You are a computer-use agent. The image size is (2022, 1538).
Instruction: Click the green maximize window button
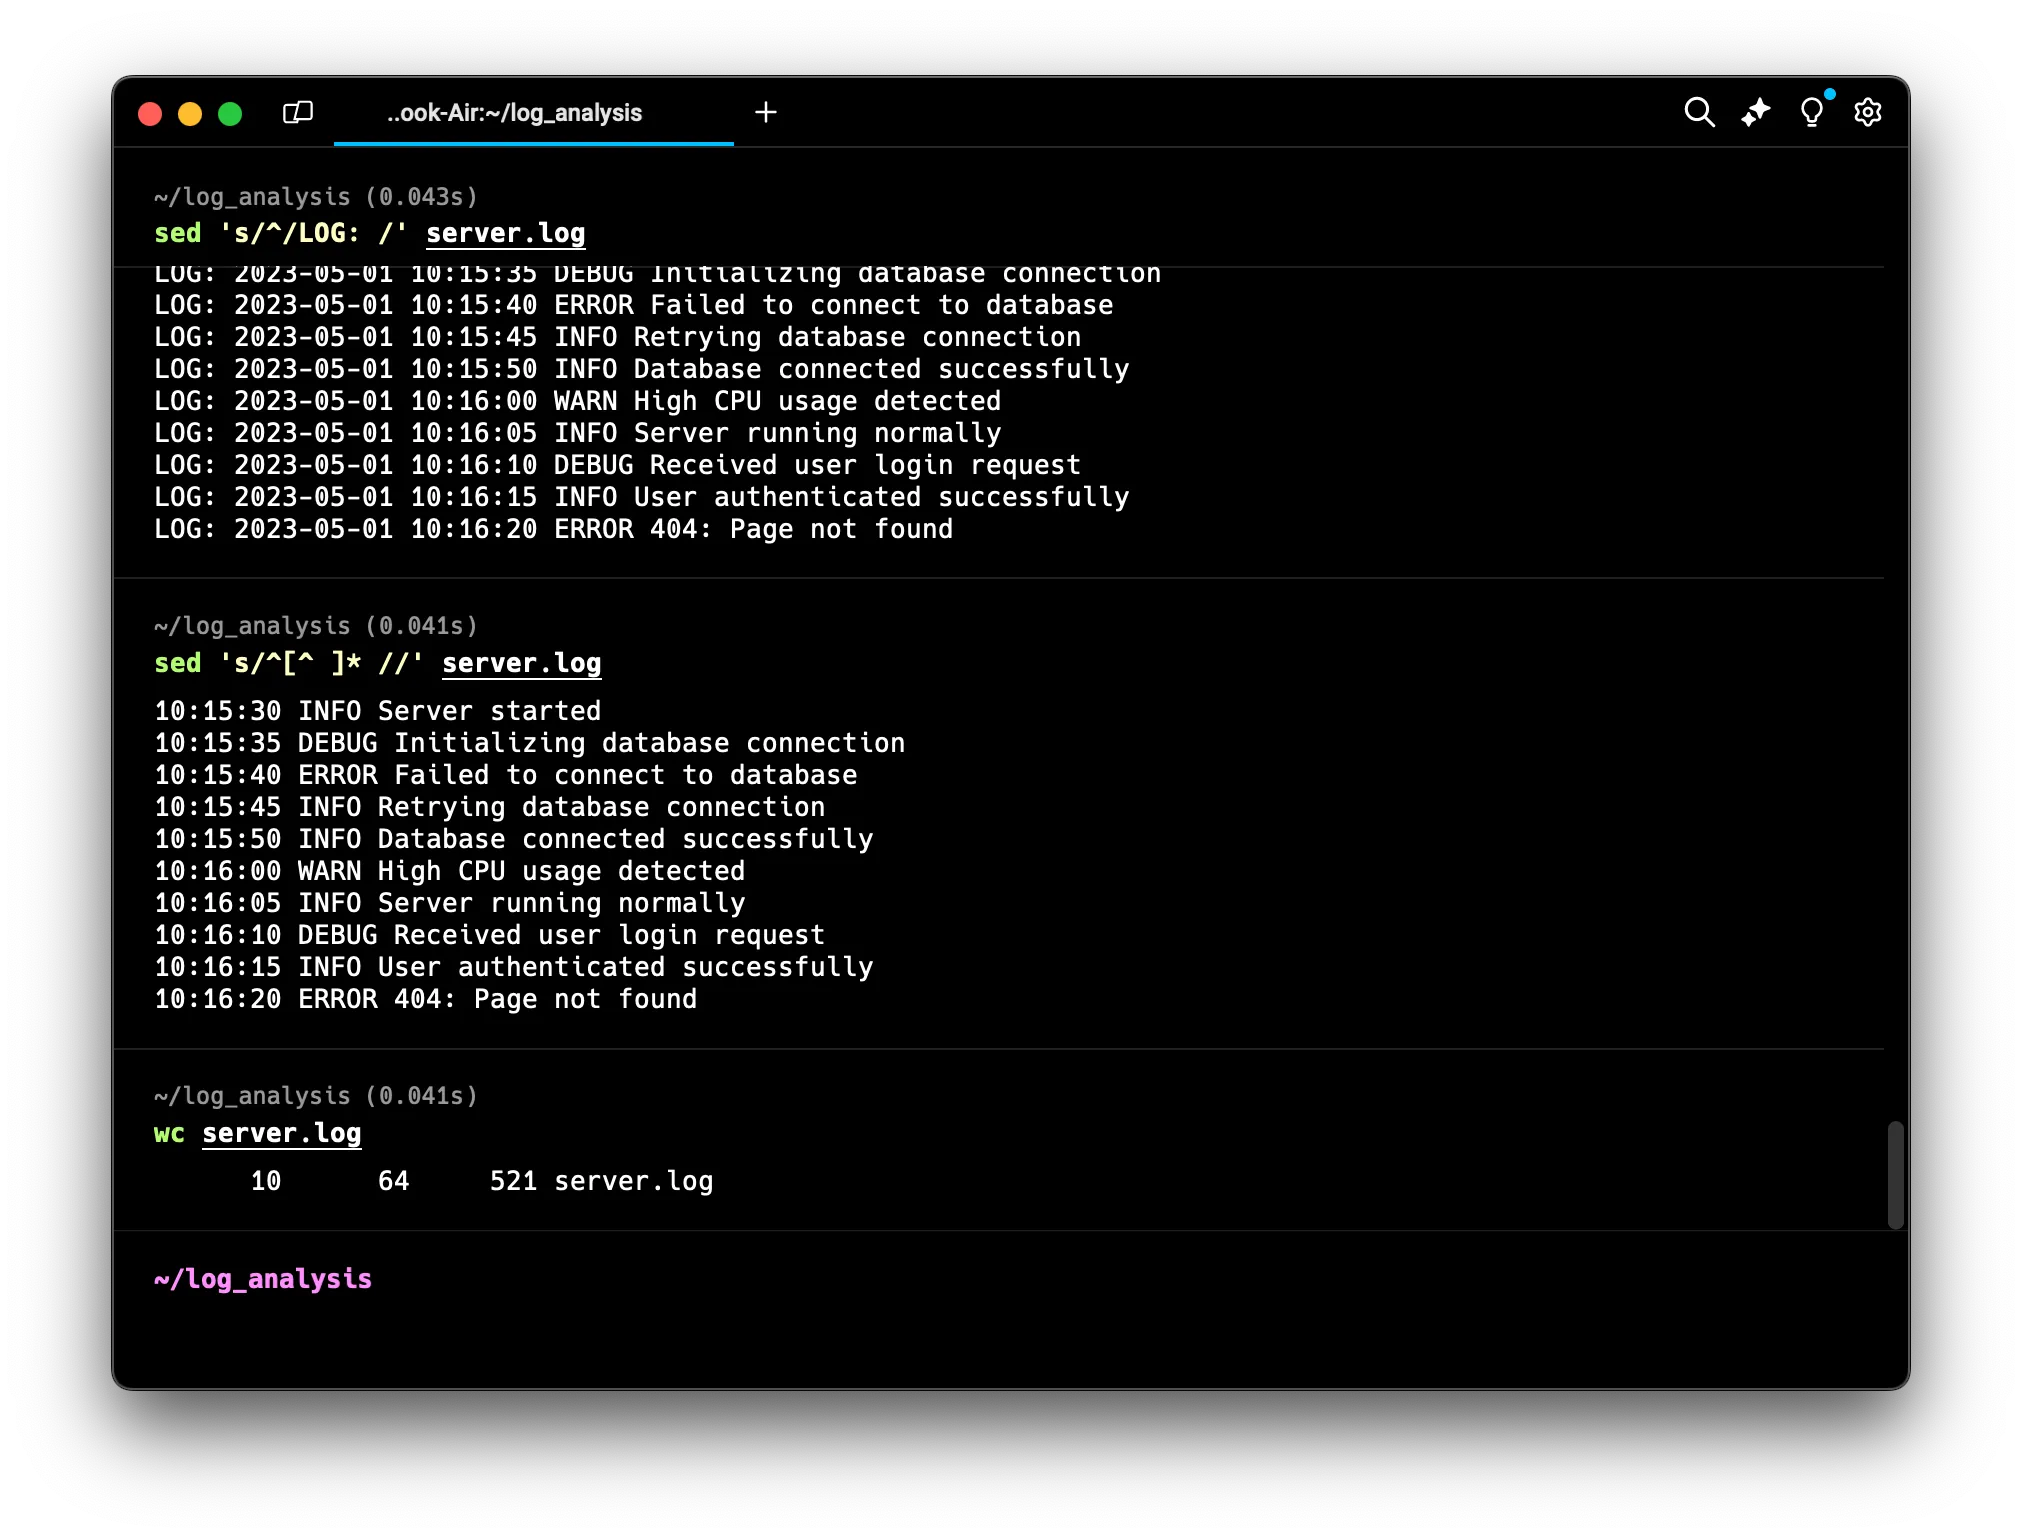(x=230, y=114)
